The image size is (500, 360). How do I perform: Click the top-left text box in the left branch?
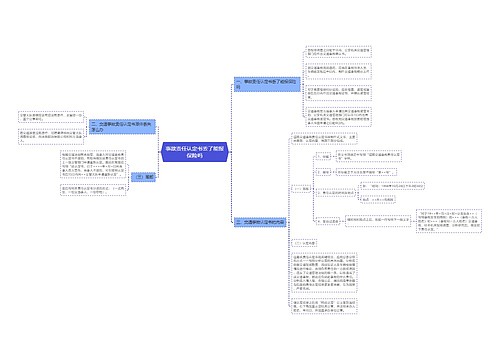point(51,117)
